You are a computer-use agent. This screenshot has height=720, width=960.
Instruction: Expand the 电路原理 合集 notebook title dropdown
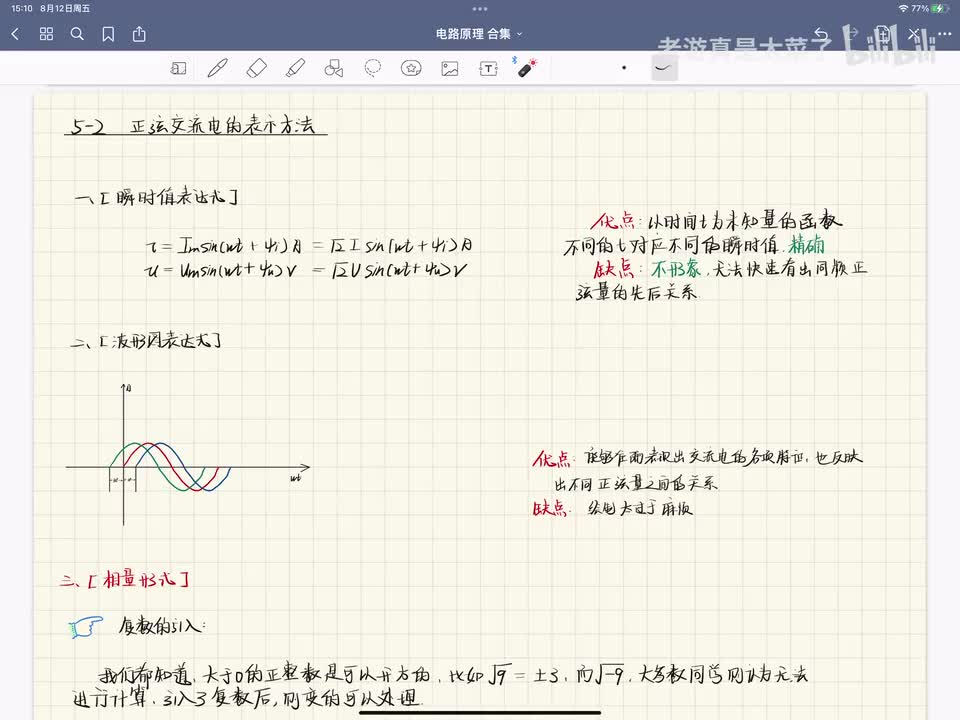pyautogui.click(x=479, y=34)
